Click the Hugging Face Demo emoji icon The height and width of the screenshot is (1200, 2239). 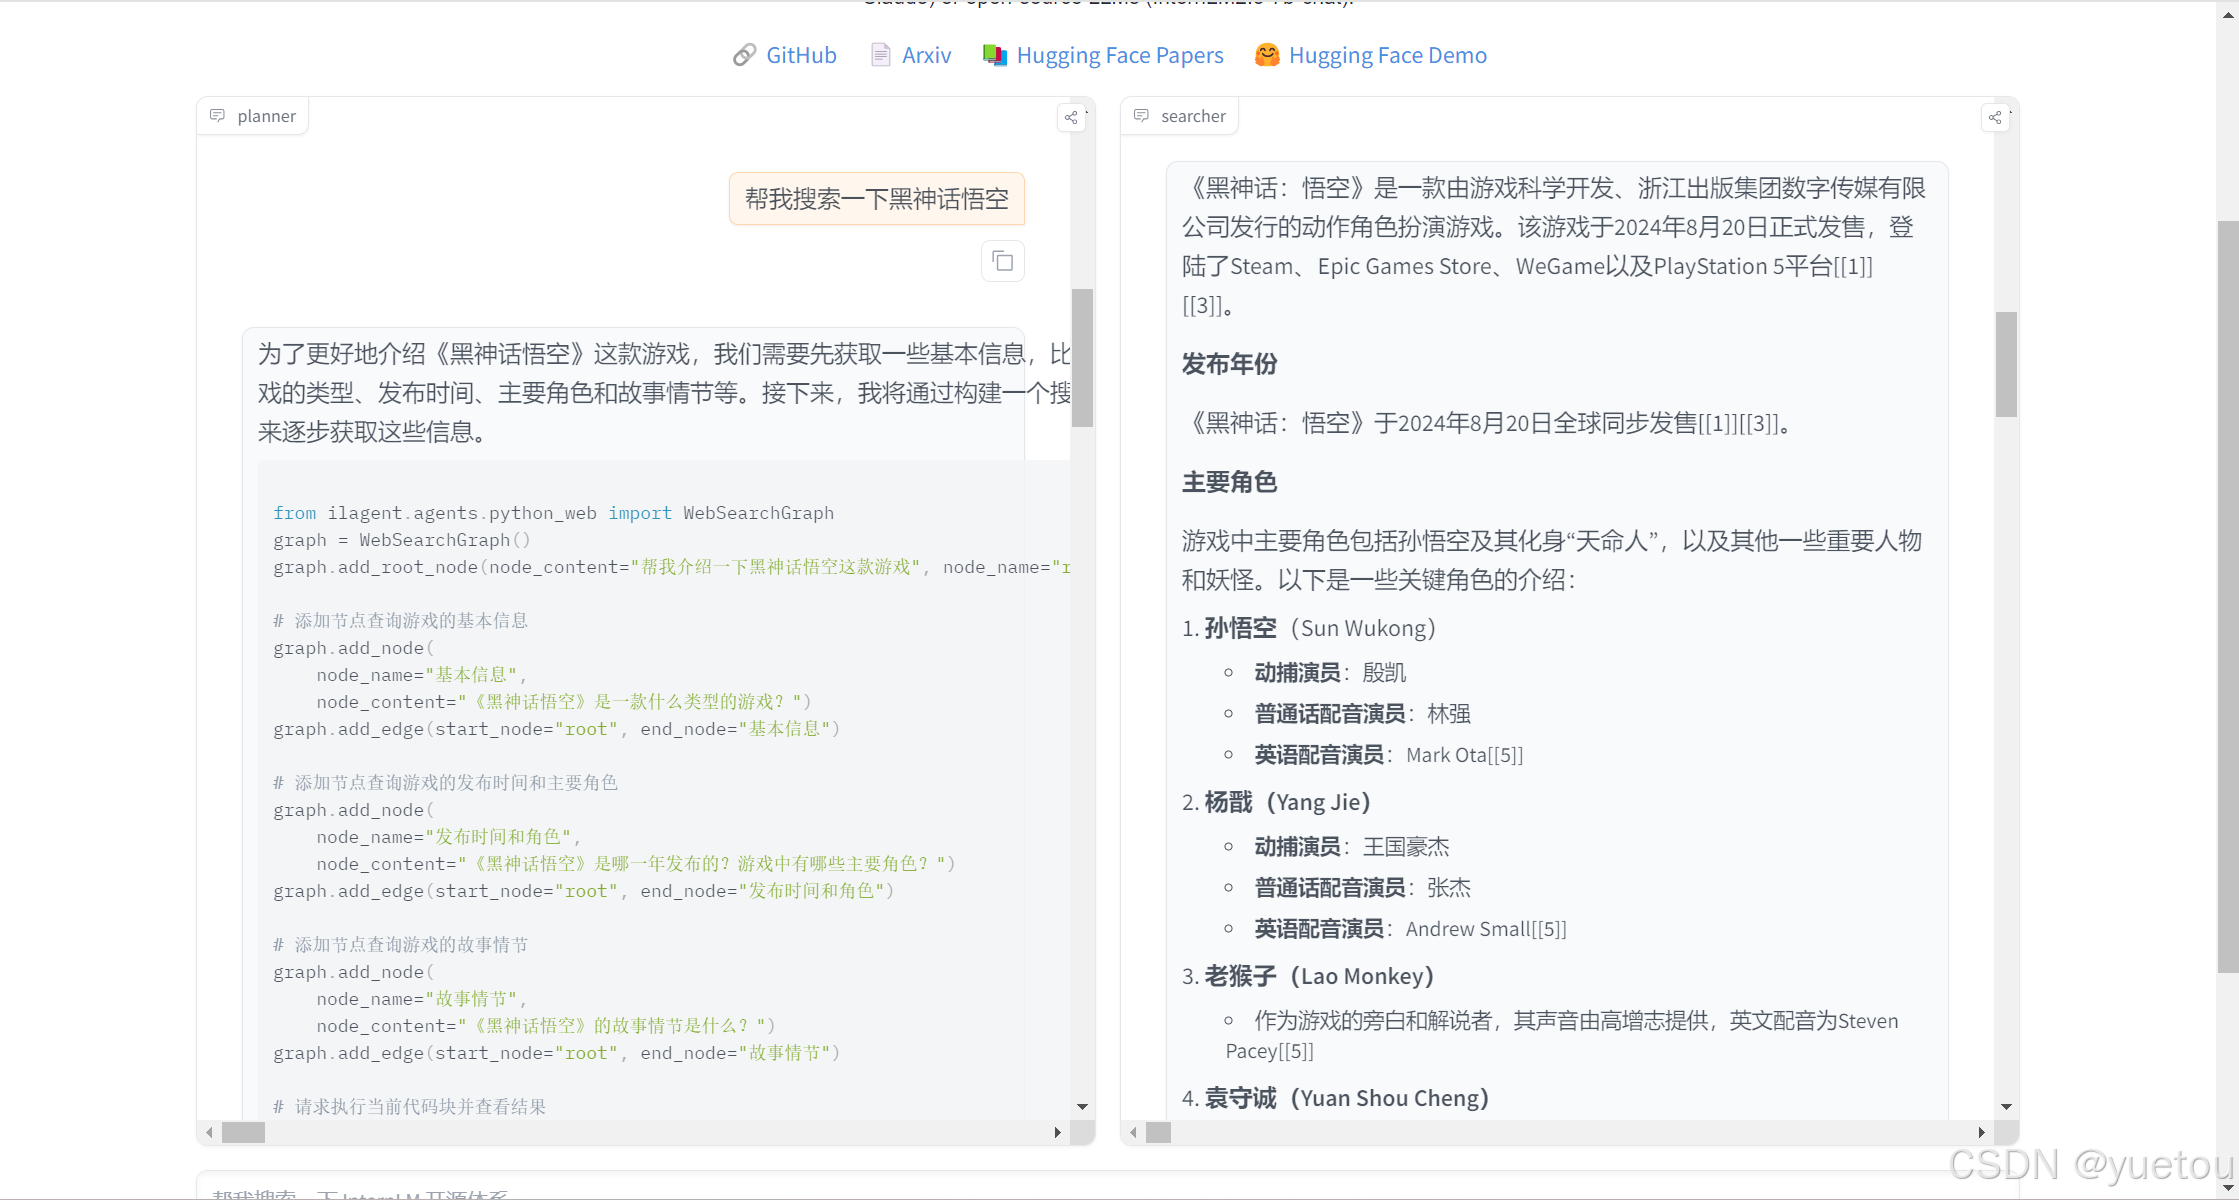pos(1267,55)
